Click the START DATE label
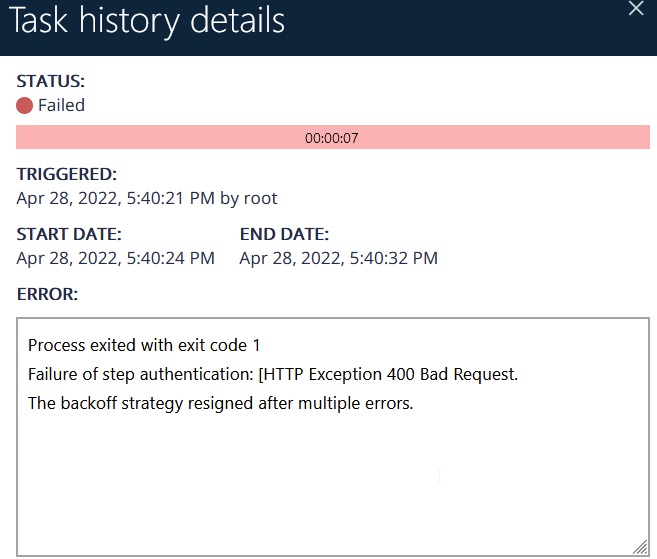The height and width of the screenshot is (559, 657). tap(69, 234)
